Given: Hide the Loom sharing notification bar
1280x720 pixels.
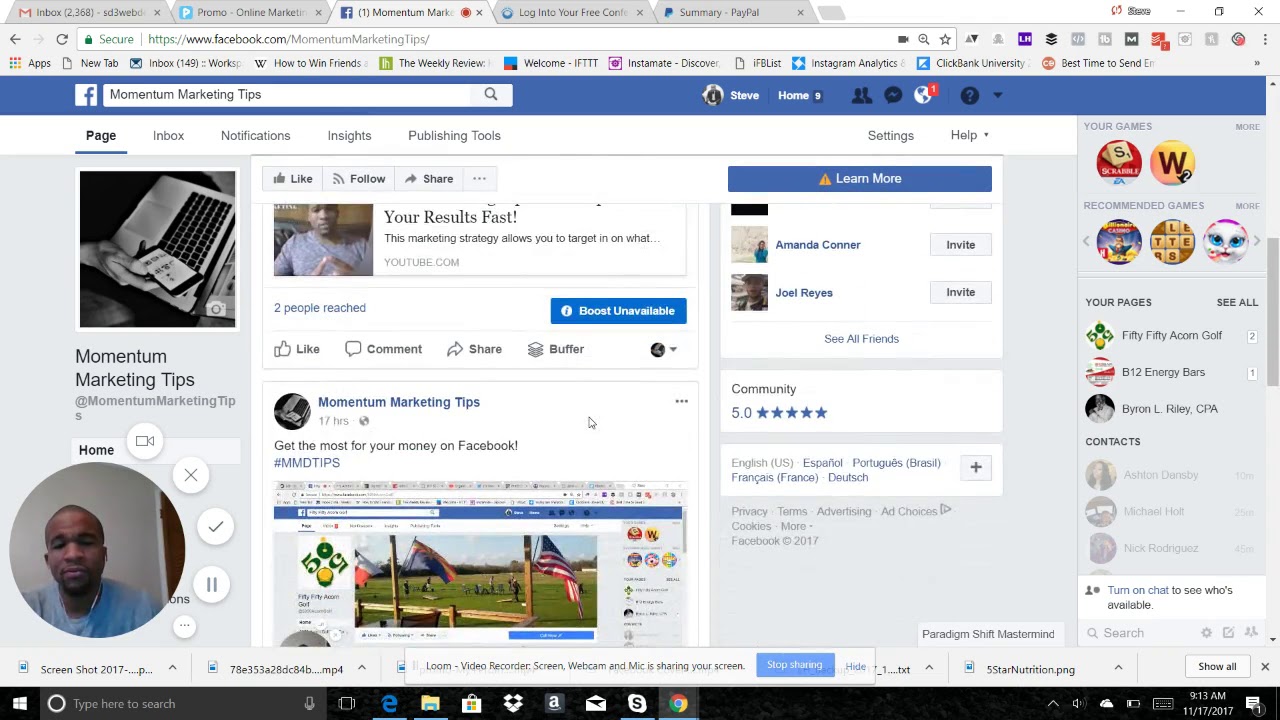Looking at the screenshot, I should pos(856,666).
